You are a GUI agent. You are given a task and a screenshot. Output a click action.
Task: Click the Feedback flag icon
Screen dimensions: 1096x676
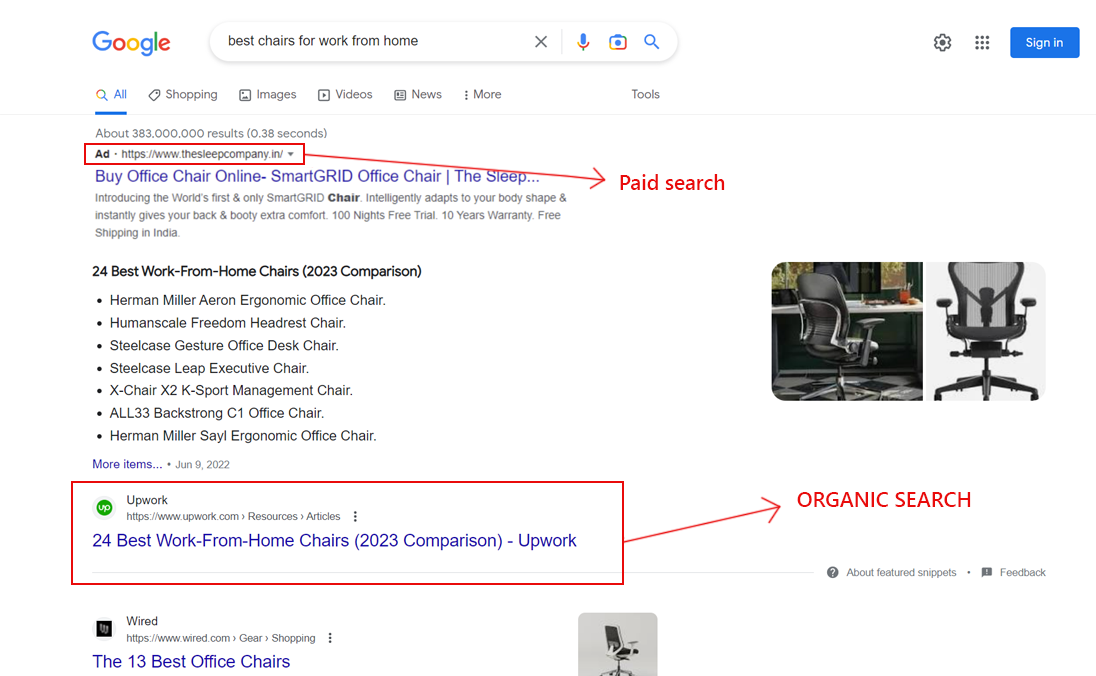pyautogui.click(x=987, y=573)
